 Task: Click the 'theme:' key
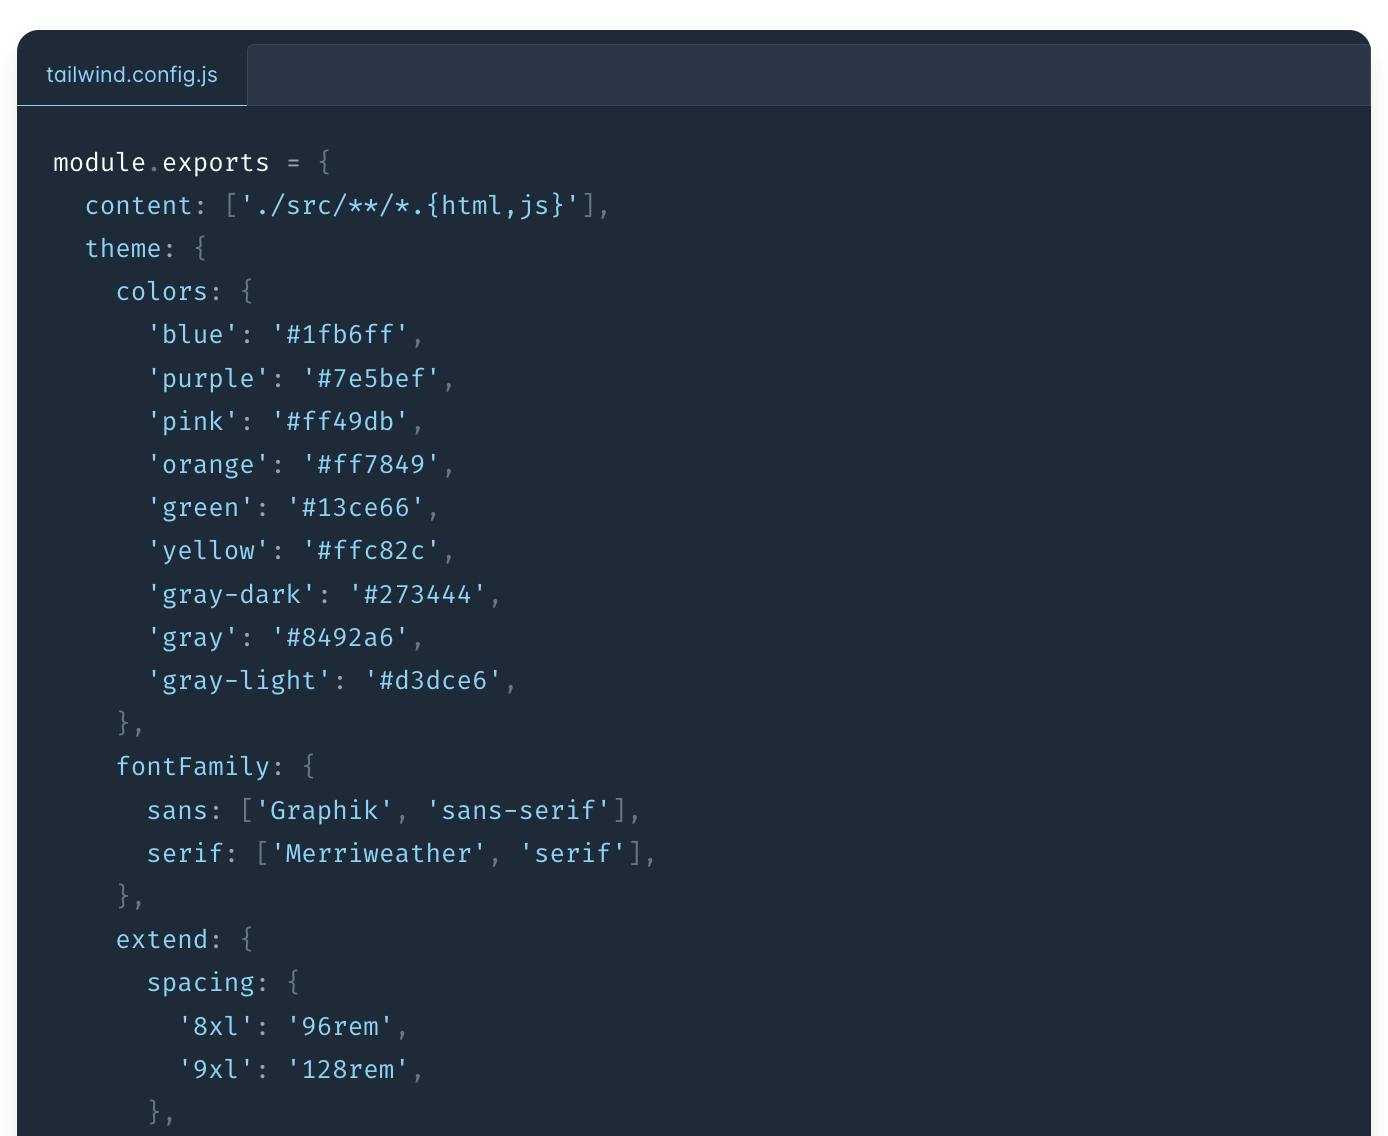point(130,248)
